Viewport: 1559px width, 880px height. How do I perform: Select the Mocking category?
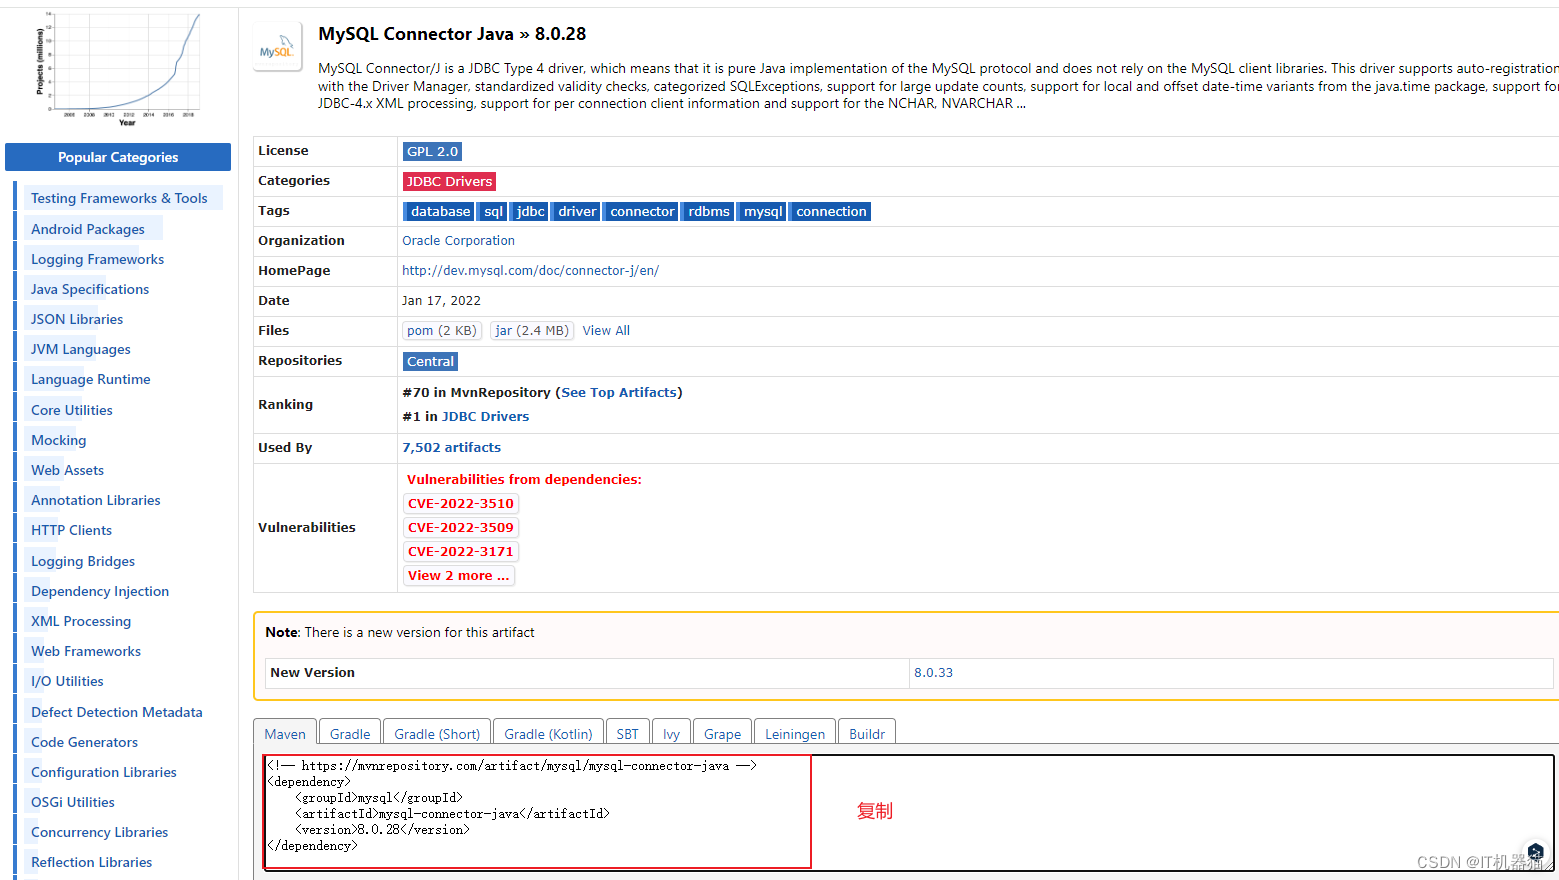tap(59, 440)
